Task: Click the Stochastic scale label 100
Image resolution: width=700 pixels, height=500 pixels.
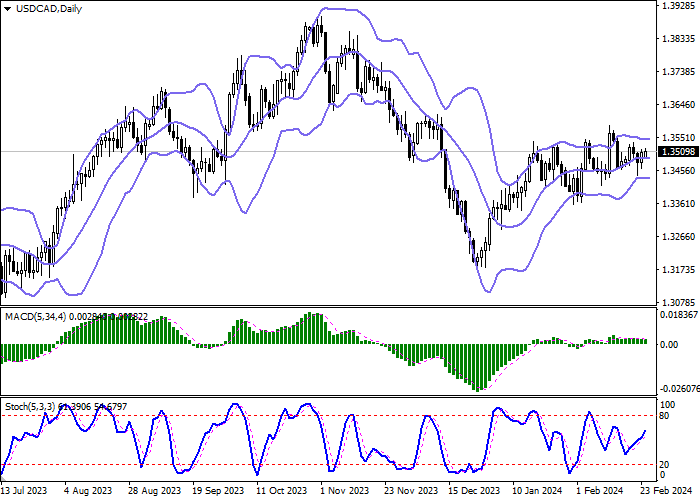Action: click(x=667, y=405)
